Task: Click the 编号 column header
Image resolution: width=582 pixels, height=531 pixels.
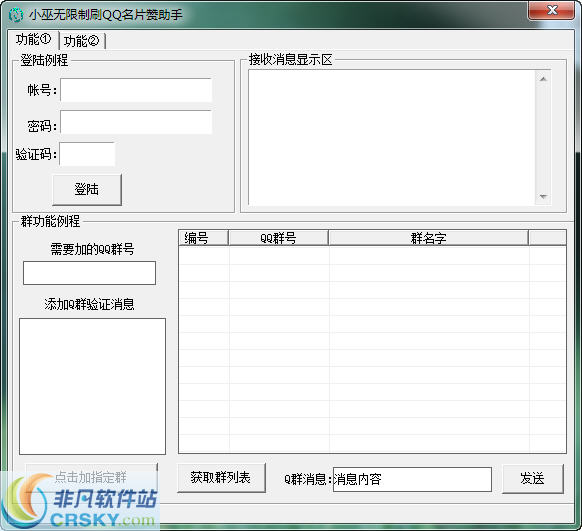Action: point(203,238)
